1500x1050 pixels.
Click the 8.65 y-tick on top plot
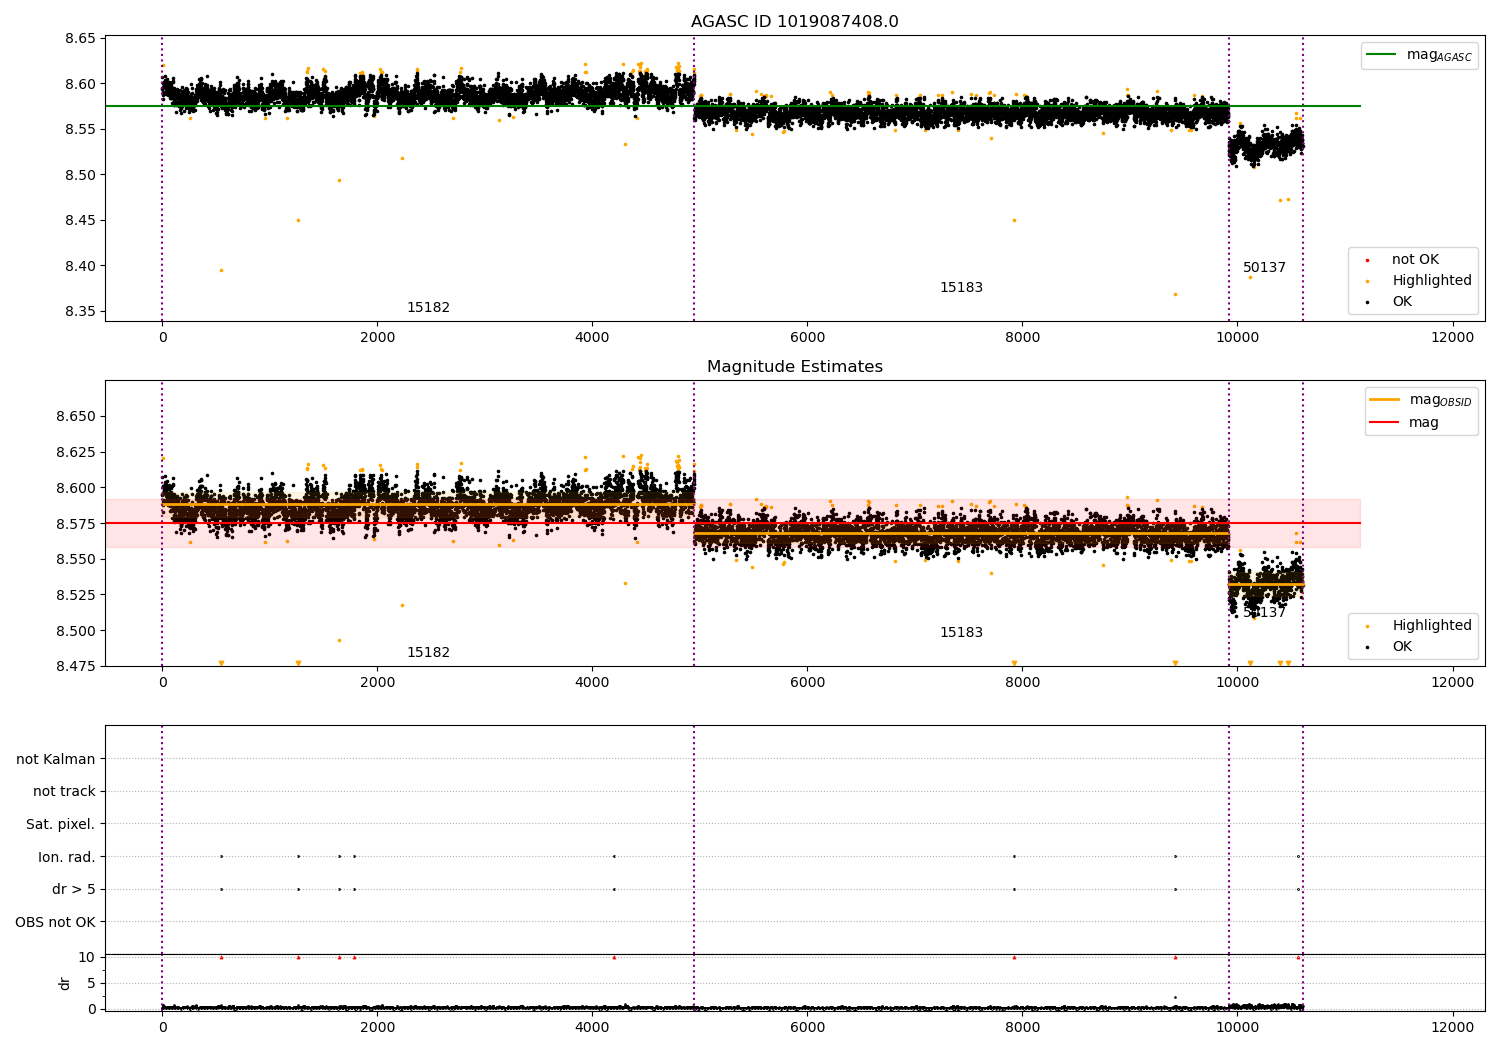(x=80, y=39)
